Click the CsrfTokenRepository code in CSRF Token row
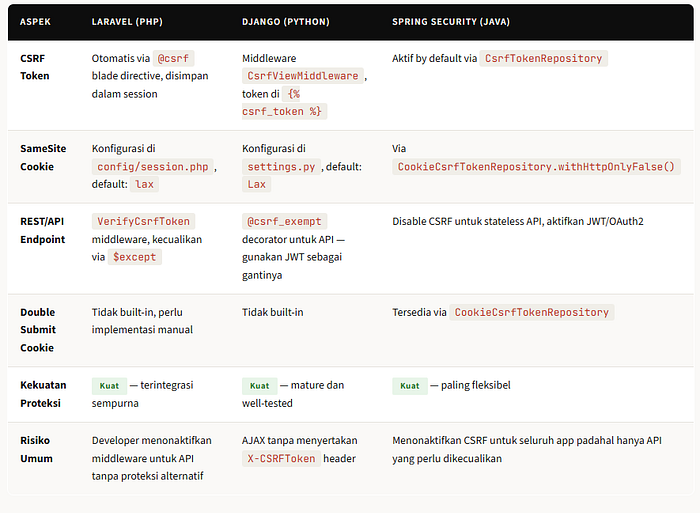The height and width of the screenshot is (513, 700). [543, 58]
